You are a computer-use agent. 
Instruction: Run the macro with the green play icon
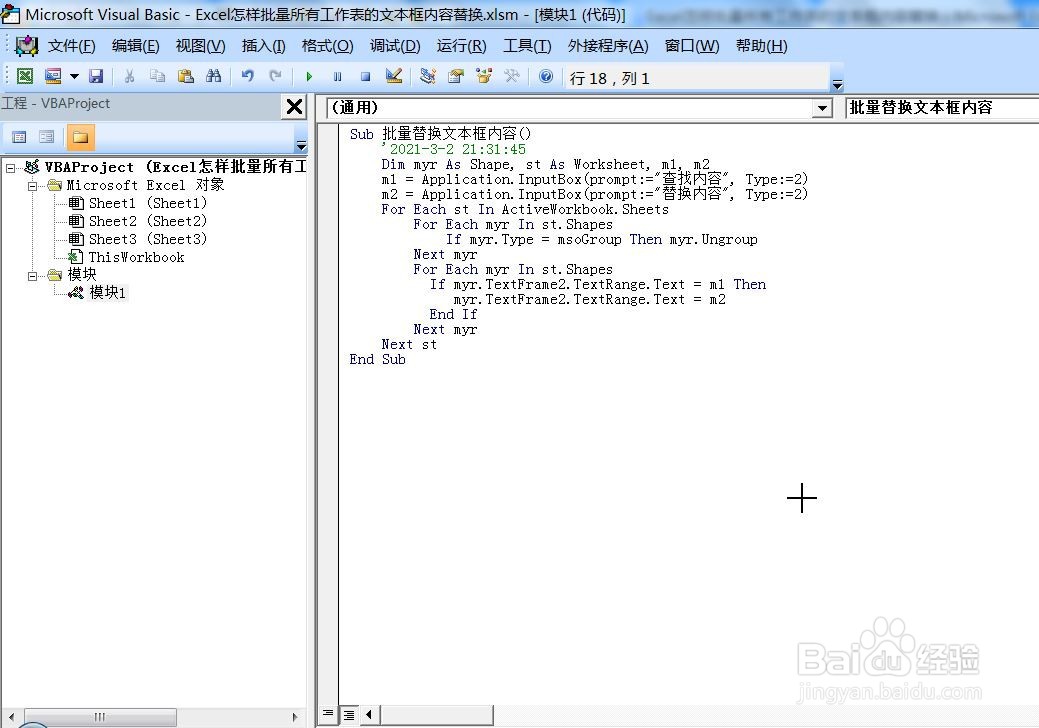(x=309, y=77)
